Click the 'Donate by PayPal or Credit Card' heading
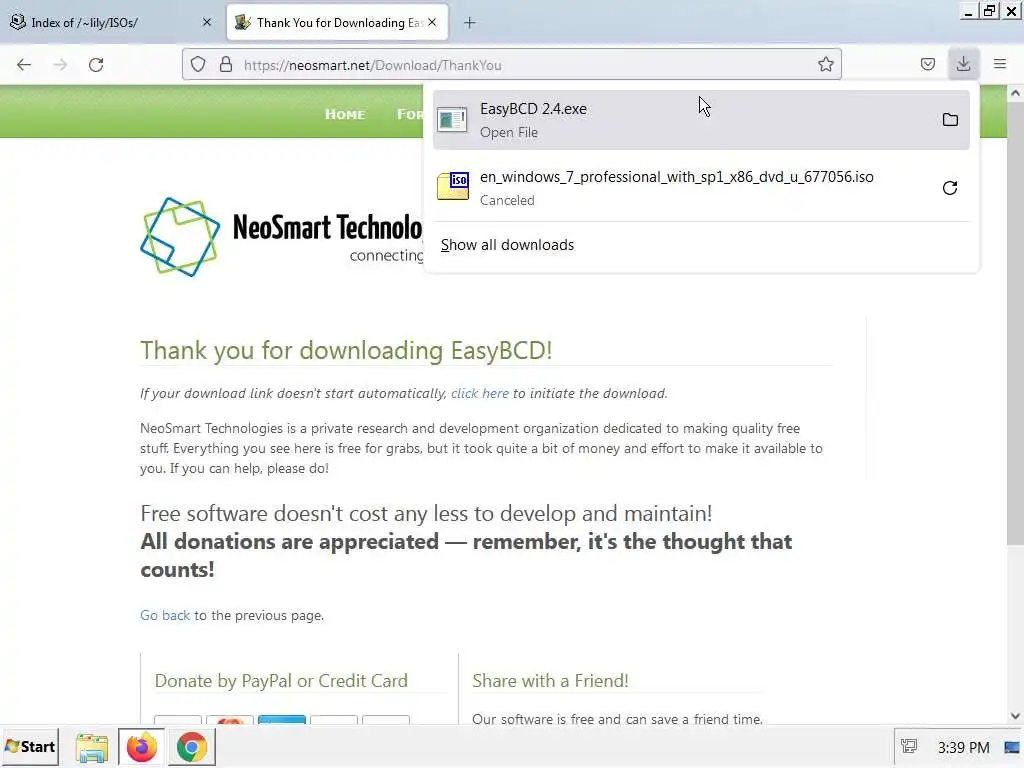Screen dimensions: 1024x768 (281, 680)
